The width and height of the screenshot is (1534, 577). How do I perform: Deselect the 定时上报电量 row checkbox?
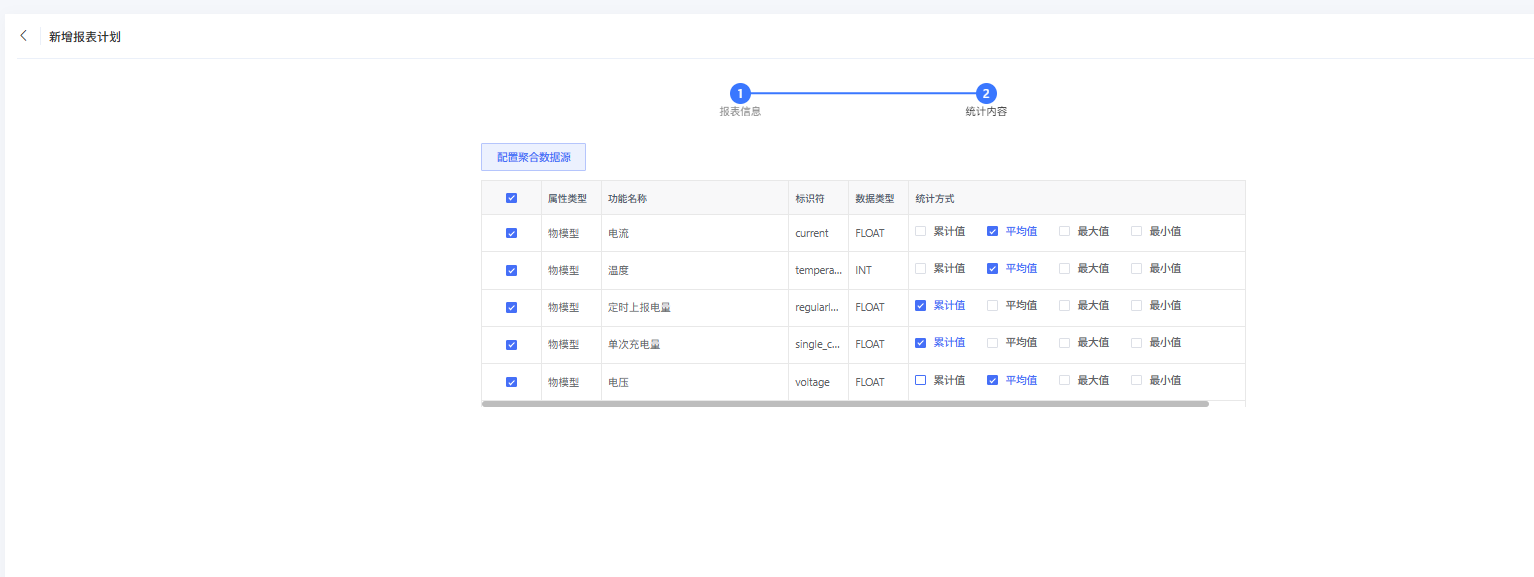tap(512, 307)
